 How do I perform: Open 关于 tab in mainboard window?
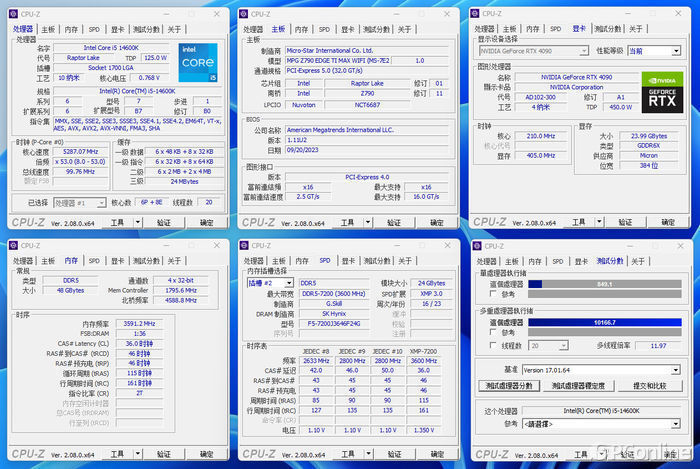(x=404, y=29)
